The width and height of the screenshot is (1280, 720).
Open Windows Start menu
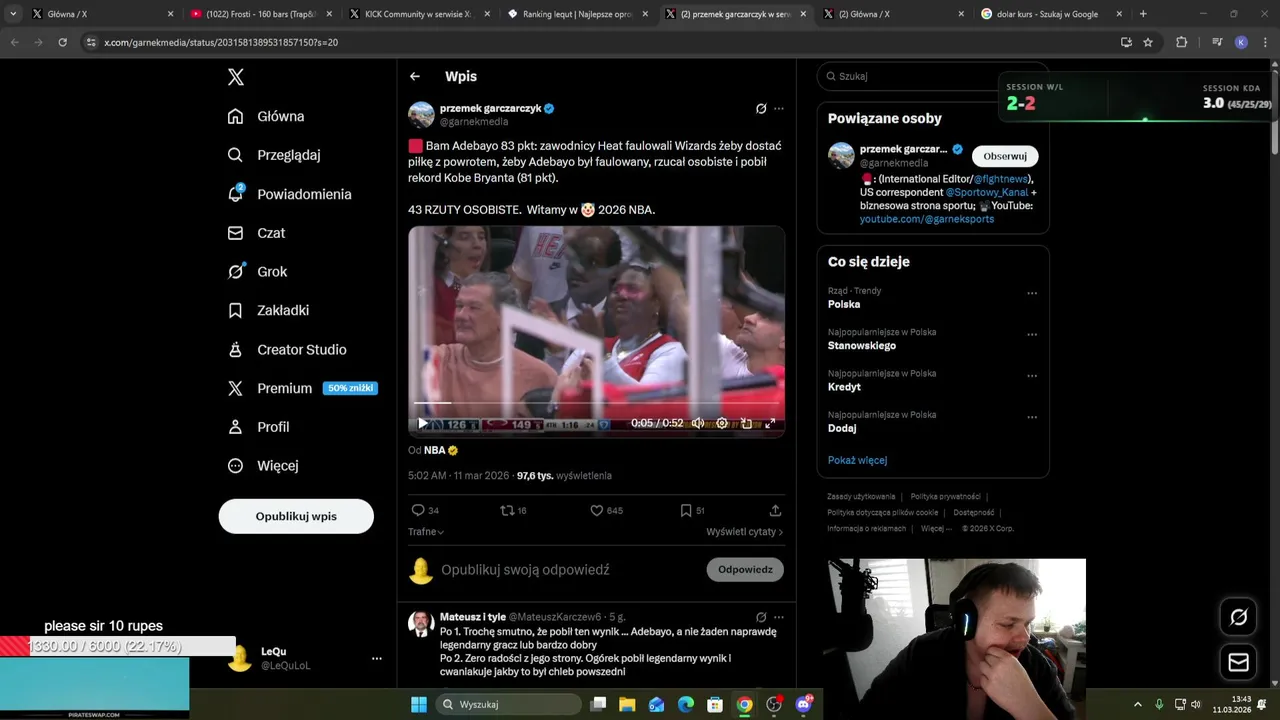419,704
